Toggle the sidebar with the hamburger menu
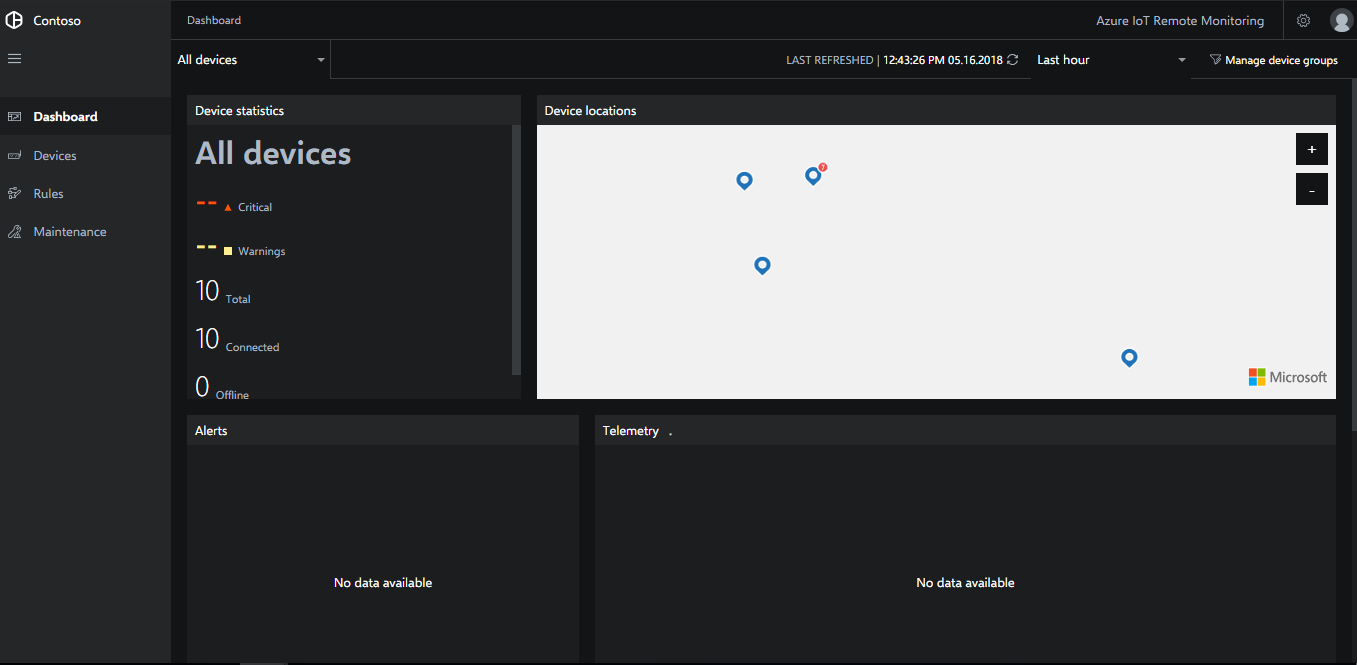 click(14, 58)
